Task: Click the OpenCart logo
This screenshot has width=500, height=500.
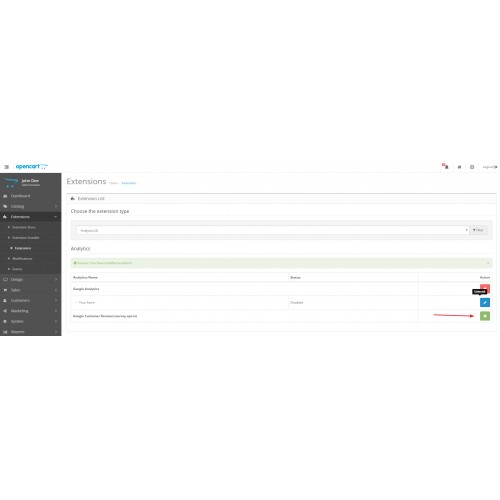Action: click(x=32, y=166)
